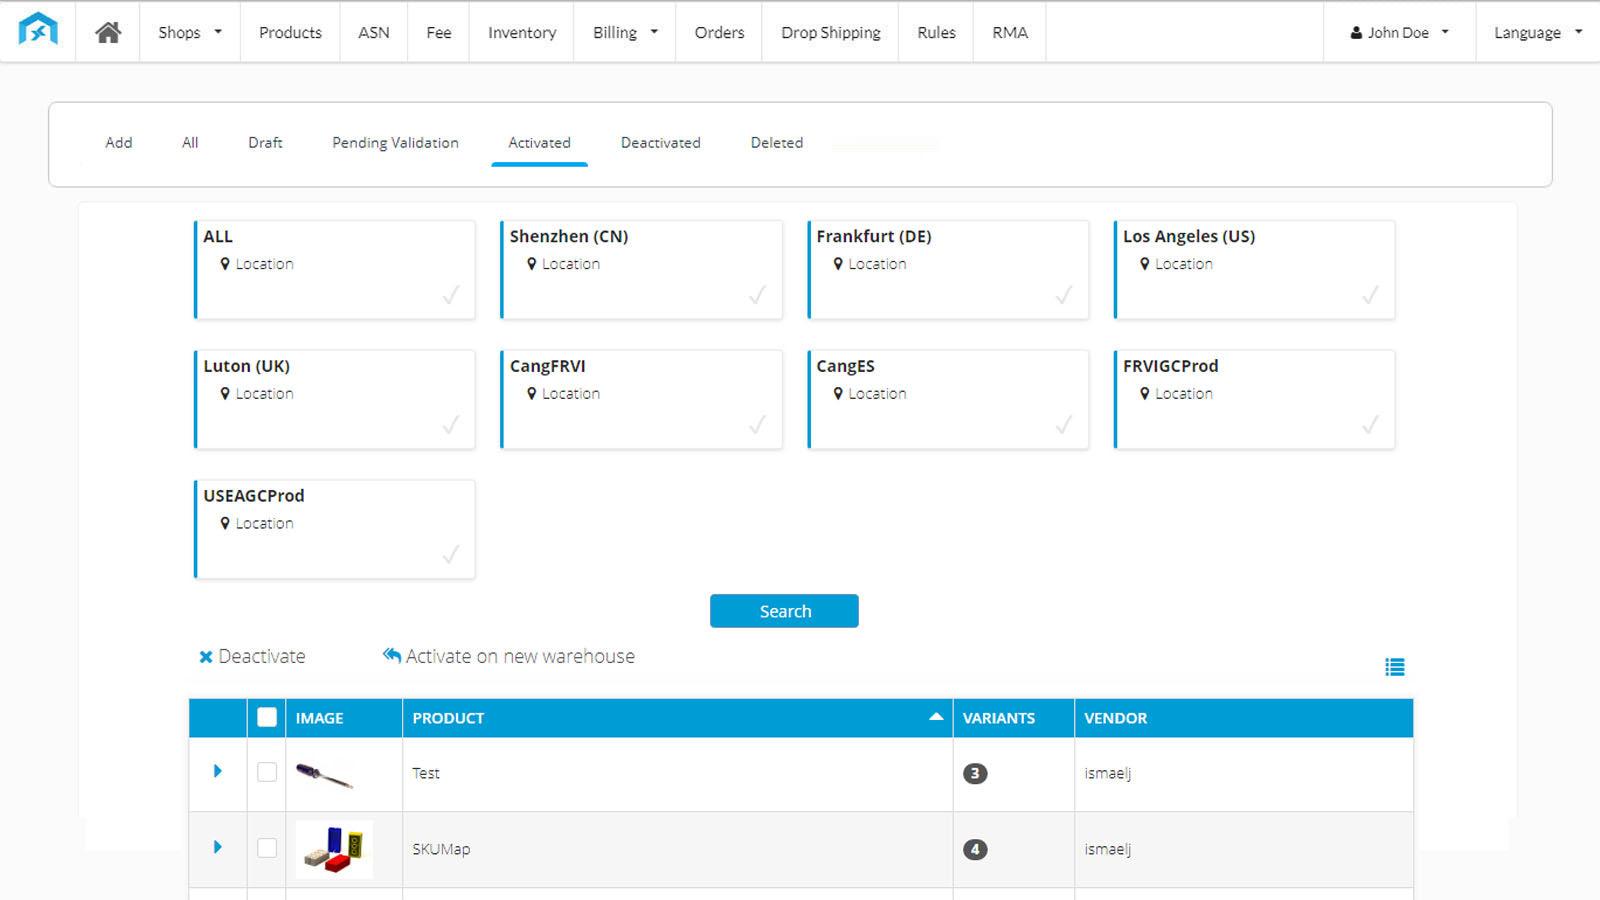Open the Drop Shipping navigation link

point(830,33)
